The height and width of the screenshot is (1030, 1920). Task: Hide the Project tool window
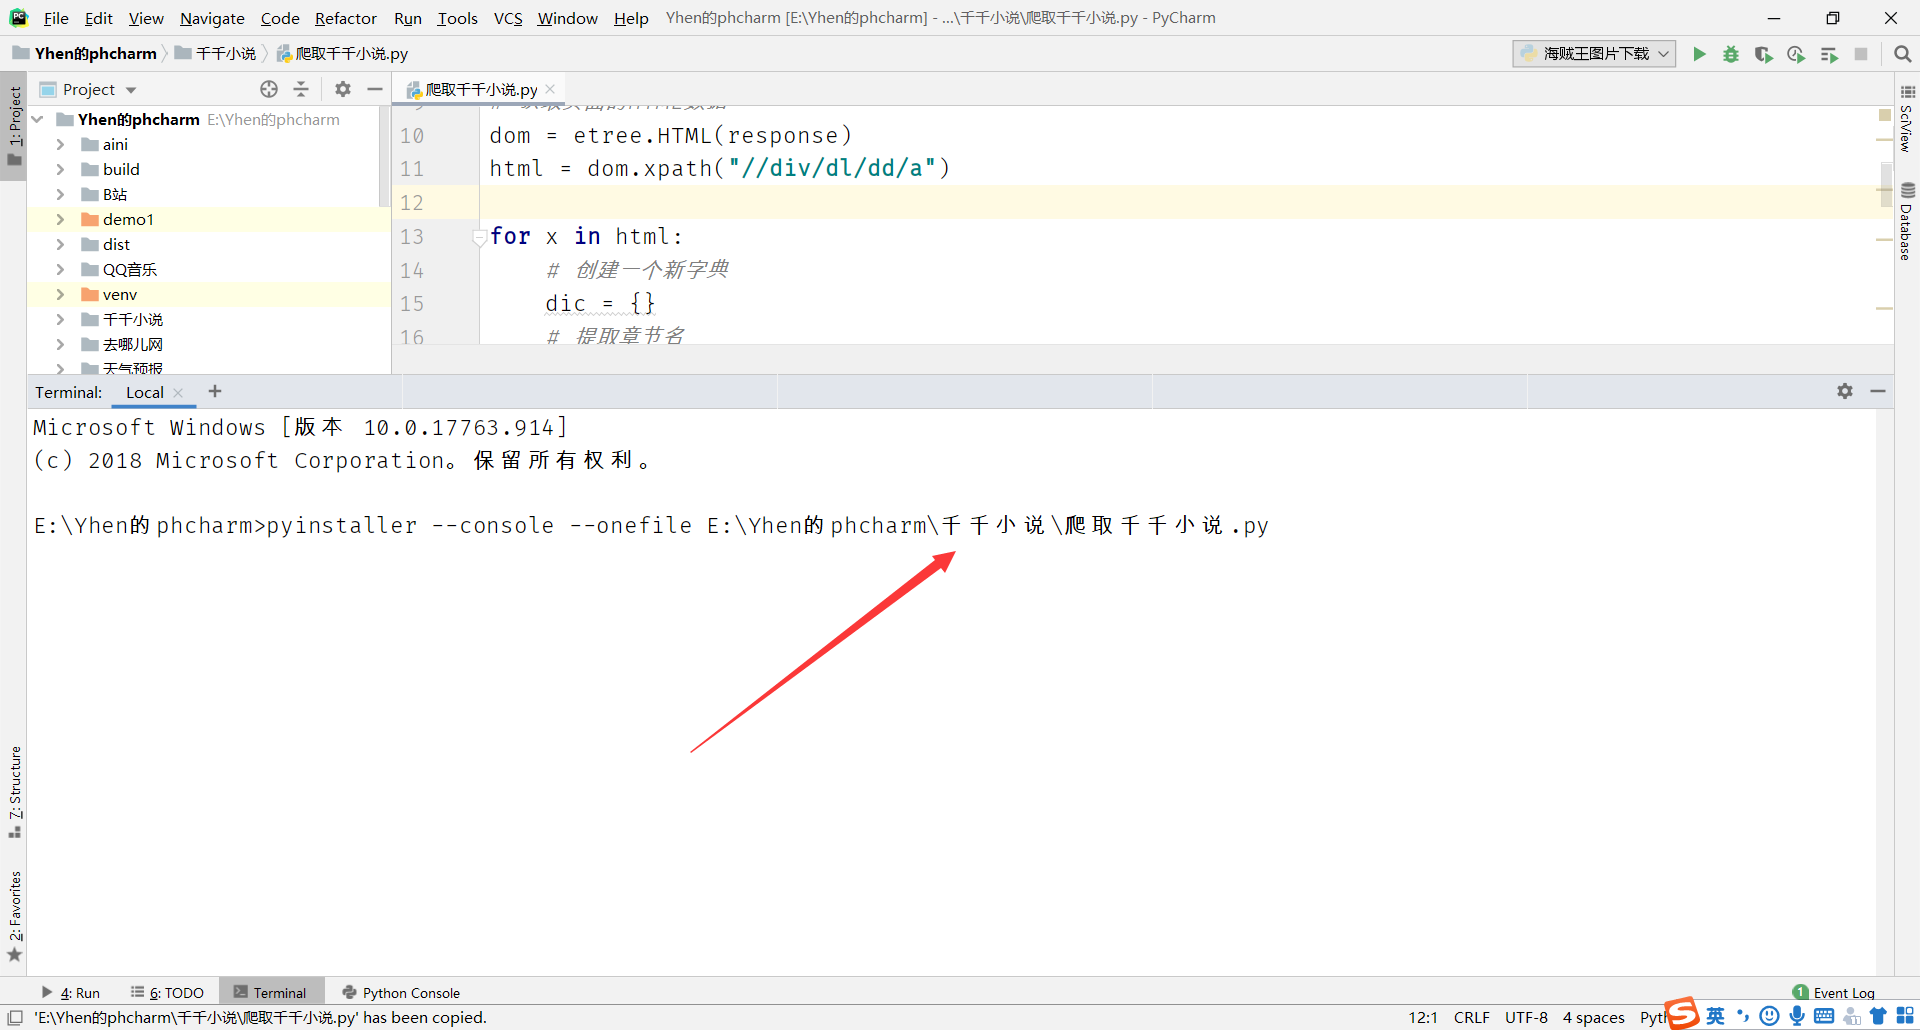(375, 89)
